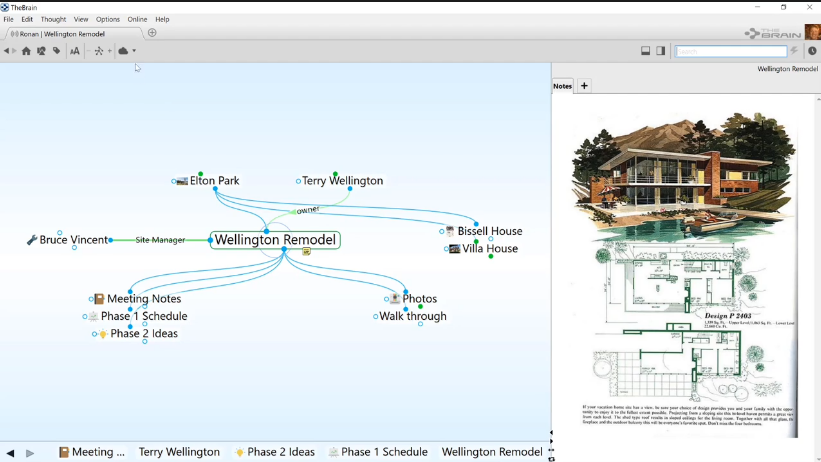Activate the Phase 1 Schedule thought in plex
This screenshot has width=821, height=462.
coord(144,316)
